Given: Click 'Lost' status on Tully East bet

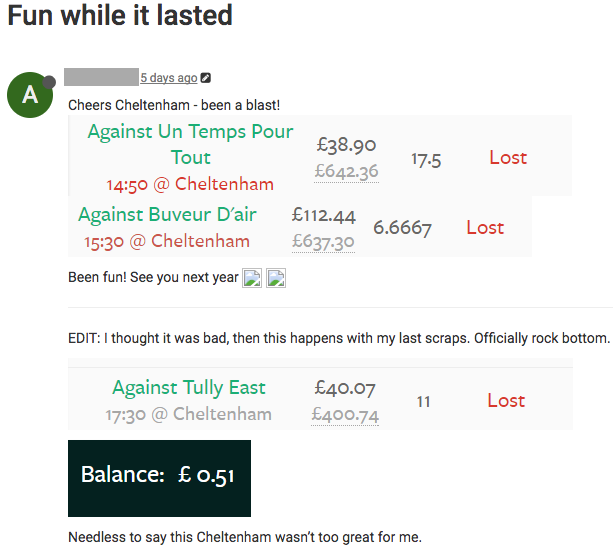Looking at the screenshot, I should (506, 400).
